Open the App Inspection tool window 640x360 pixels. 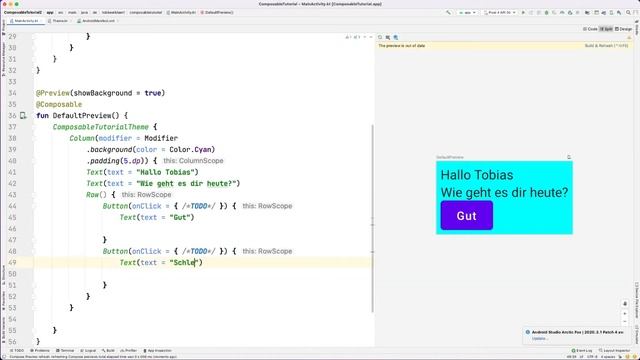tap(157, 351)
